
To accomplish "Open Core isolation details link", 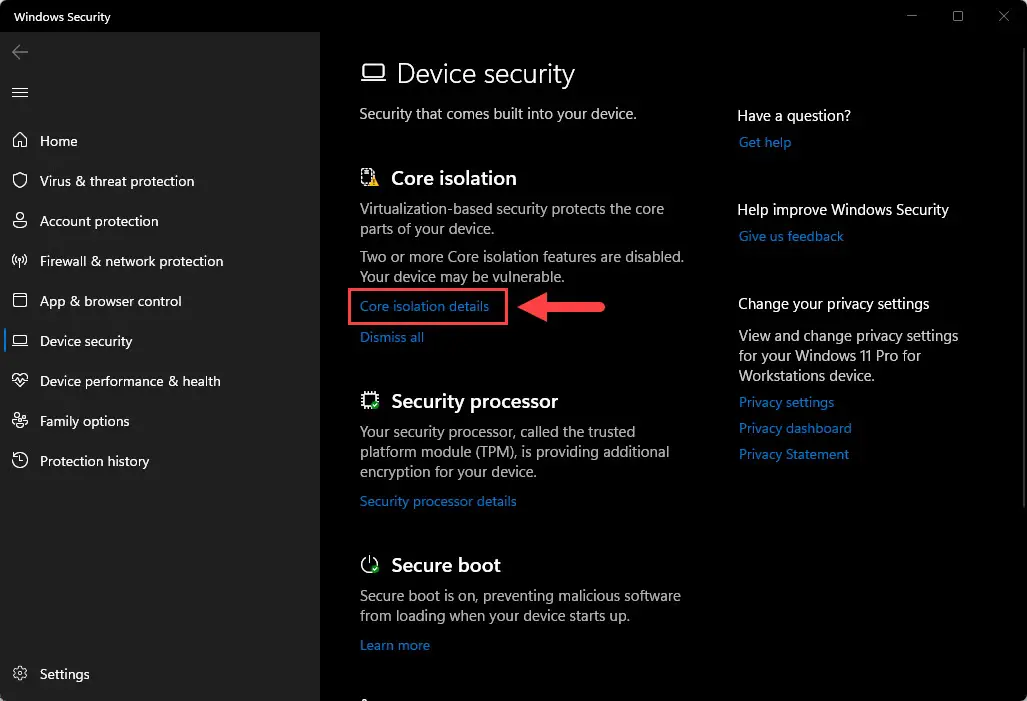I will (424, 306).
